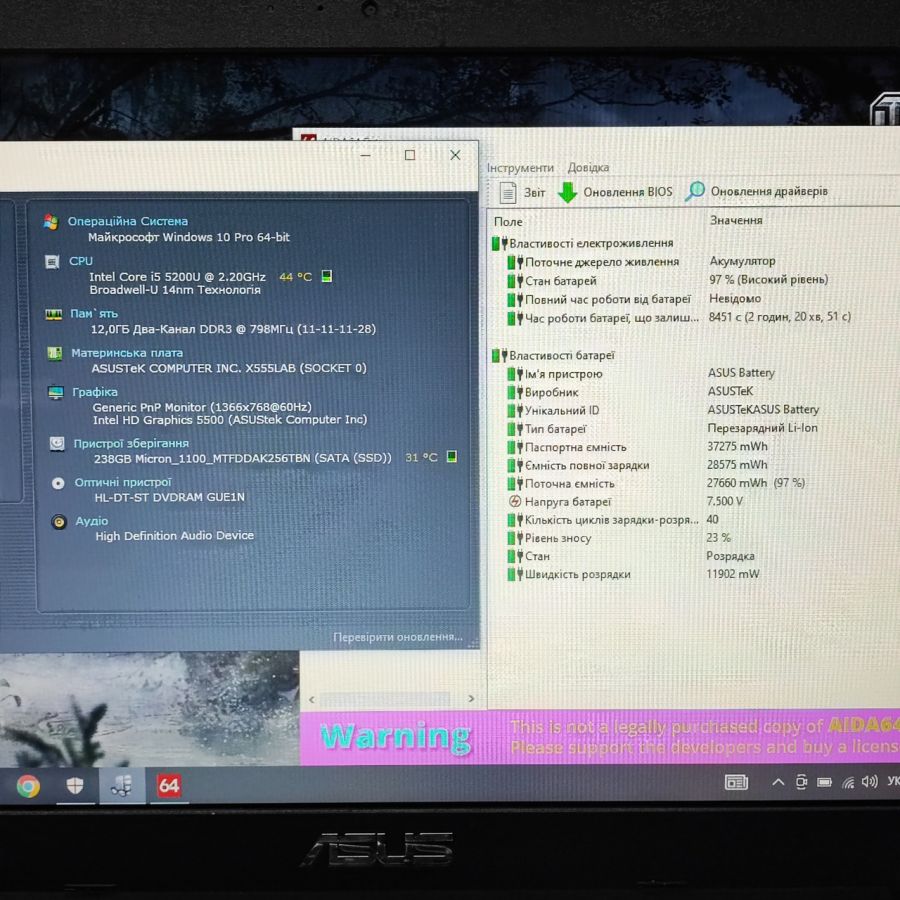Screen dimensions: 900x900
Task: Click Оновлення драйверів button
Action: (x=757, y=191)
